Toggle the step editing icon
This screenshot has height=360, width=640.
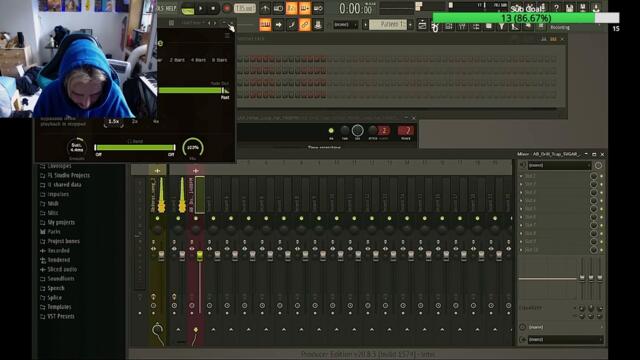(291, 25)
